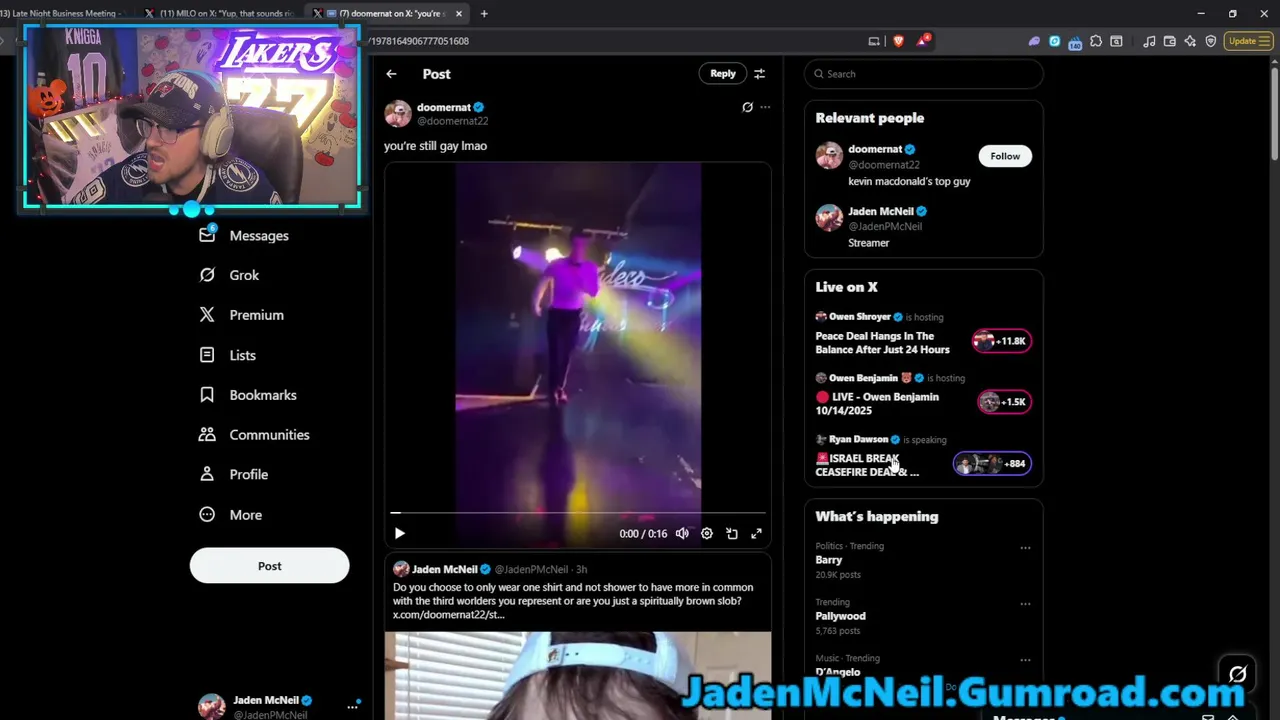The image size is (1280, 720).
Task: Open the sidebar search panel icon
Action: click(x=1116, y=41)
